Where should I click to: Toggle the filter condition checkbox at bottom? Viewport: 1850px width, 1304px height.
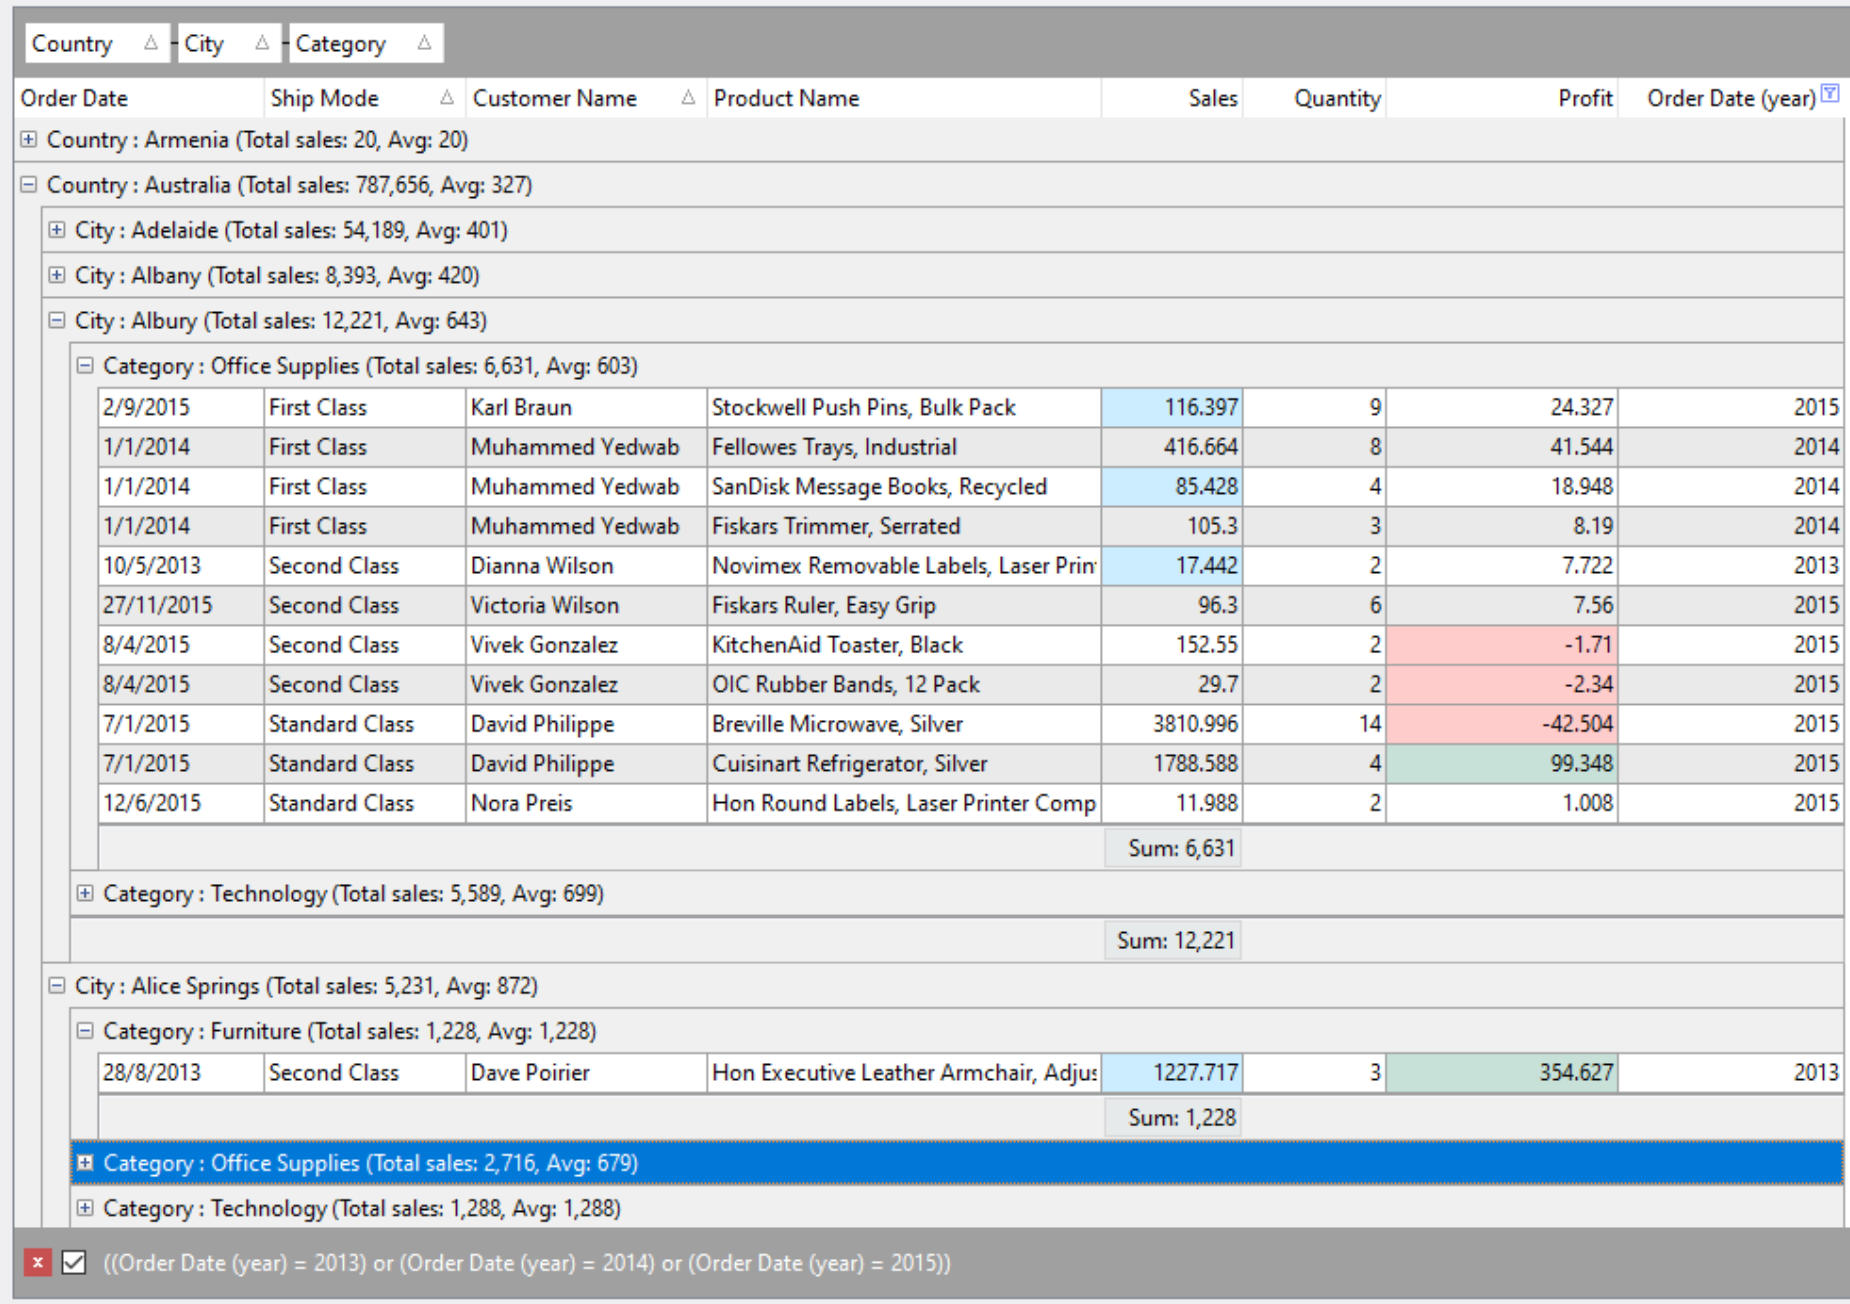click(73, 1263)
